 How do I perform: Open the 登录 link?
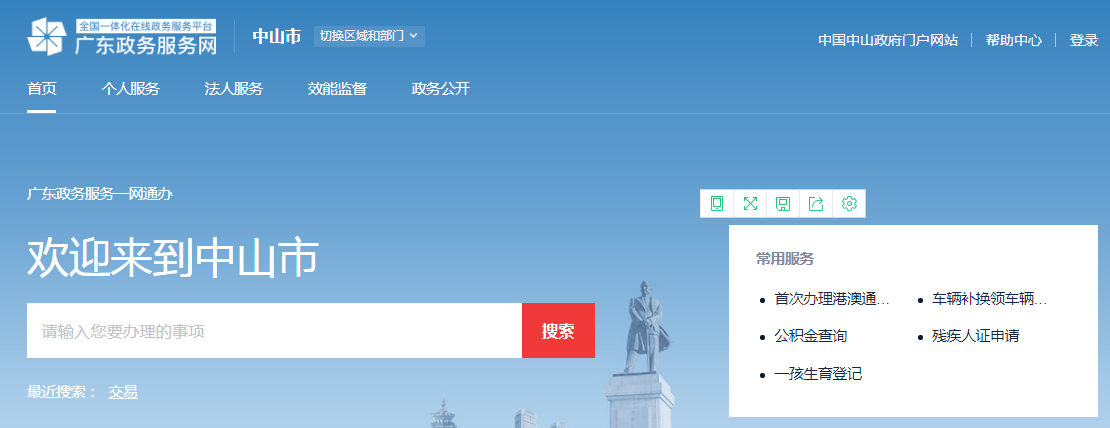(x=1084, y=41)
